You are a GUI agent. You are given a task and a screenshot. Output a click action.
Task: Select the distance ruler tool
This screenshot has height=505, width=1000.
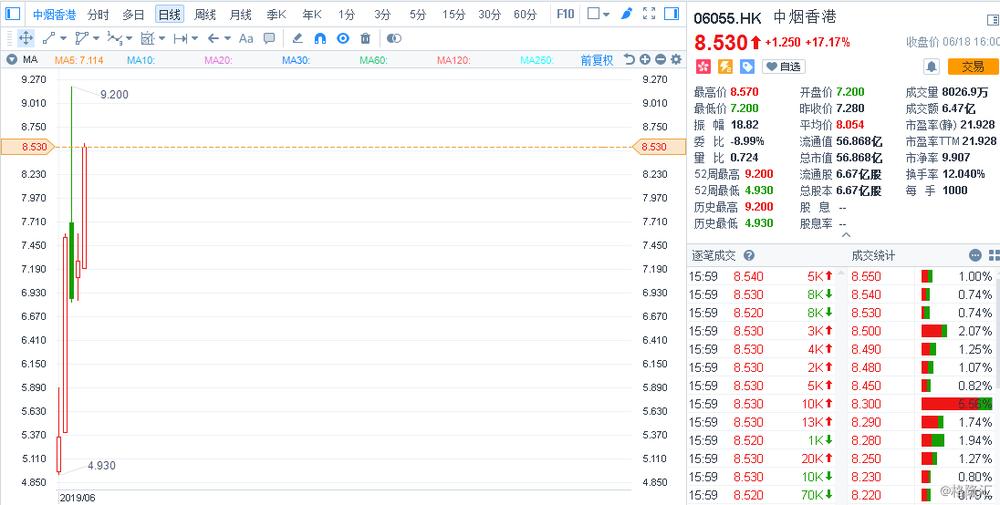[x=180, y=38]
